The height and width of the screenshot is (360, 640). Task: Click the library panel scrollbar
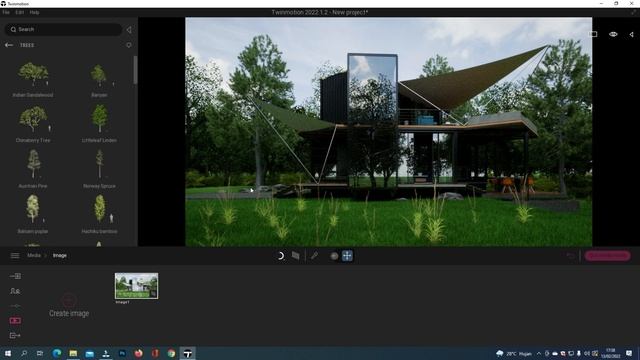click(x=135, y=70)
